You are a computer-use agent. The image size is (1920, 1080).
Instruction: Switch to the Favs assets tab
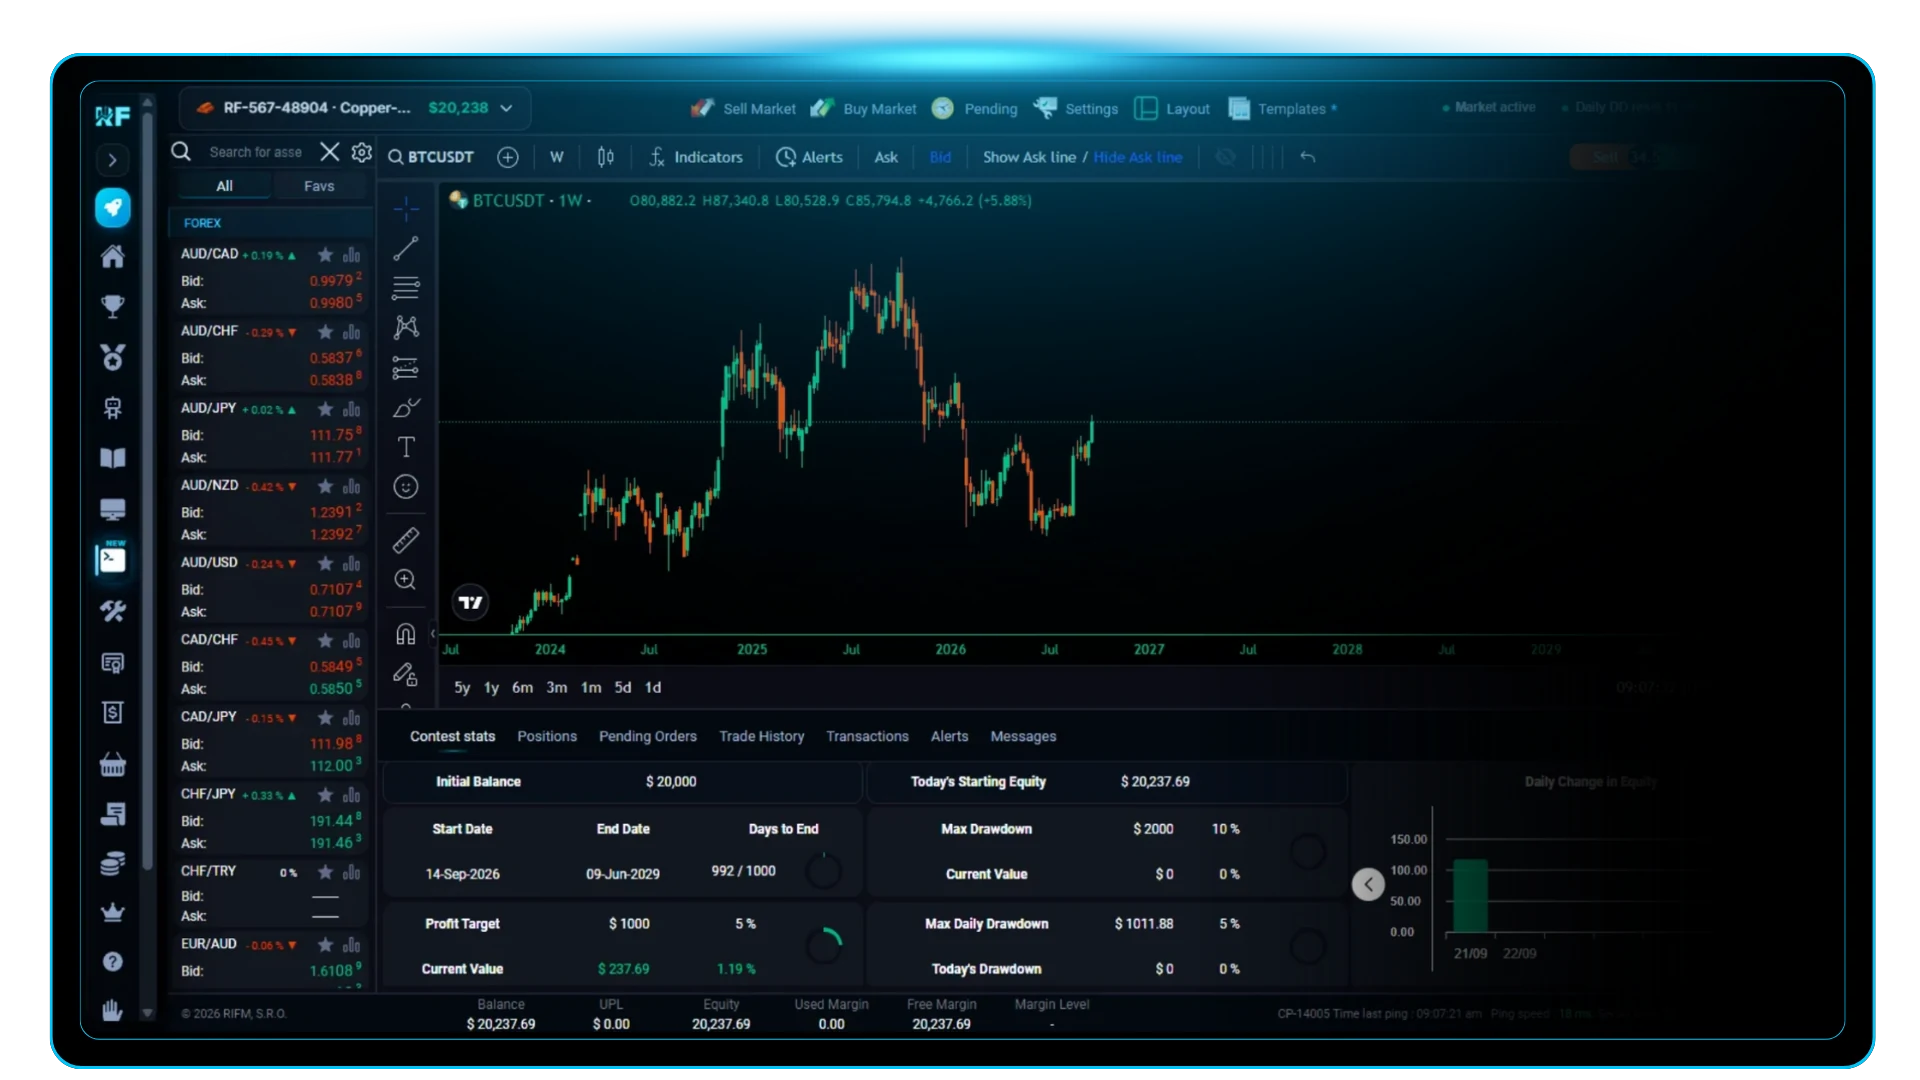tap(319, 186)
